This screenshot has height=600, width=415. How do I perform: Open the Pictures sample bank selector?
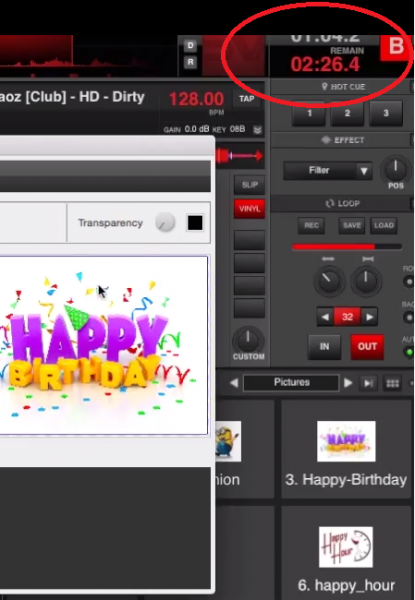point(291,383)
